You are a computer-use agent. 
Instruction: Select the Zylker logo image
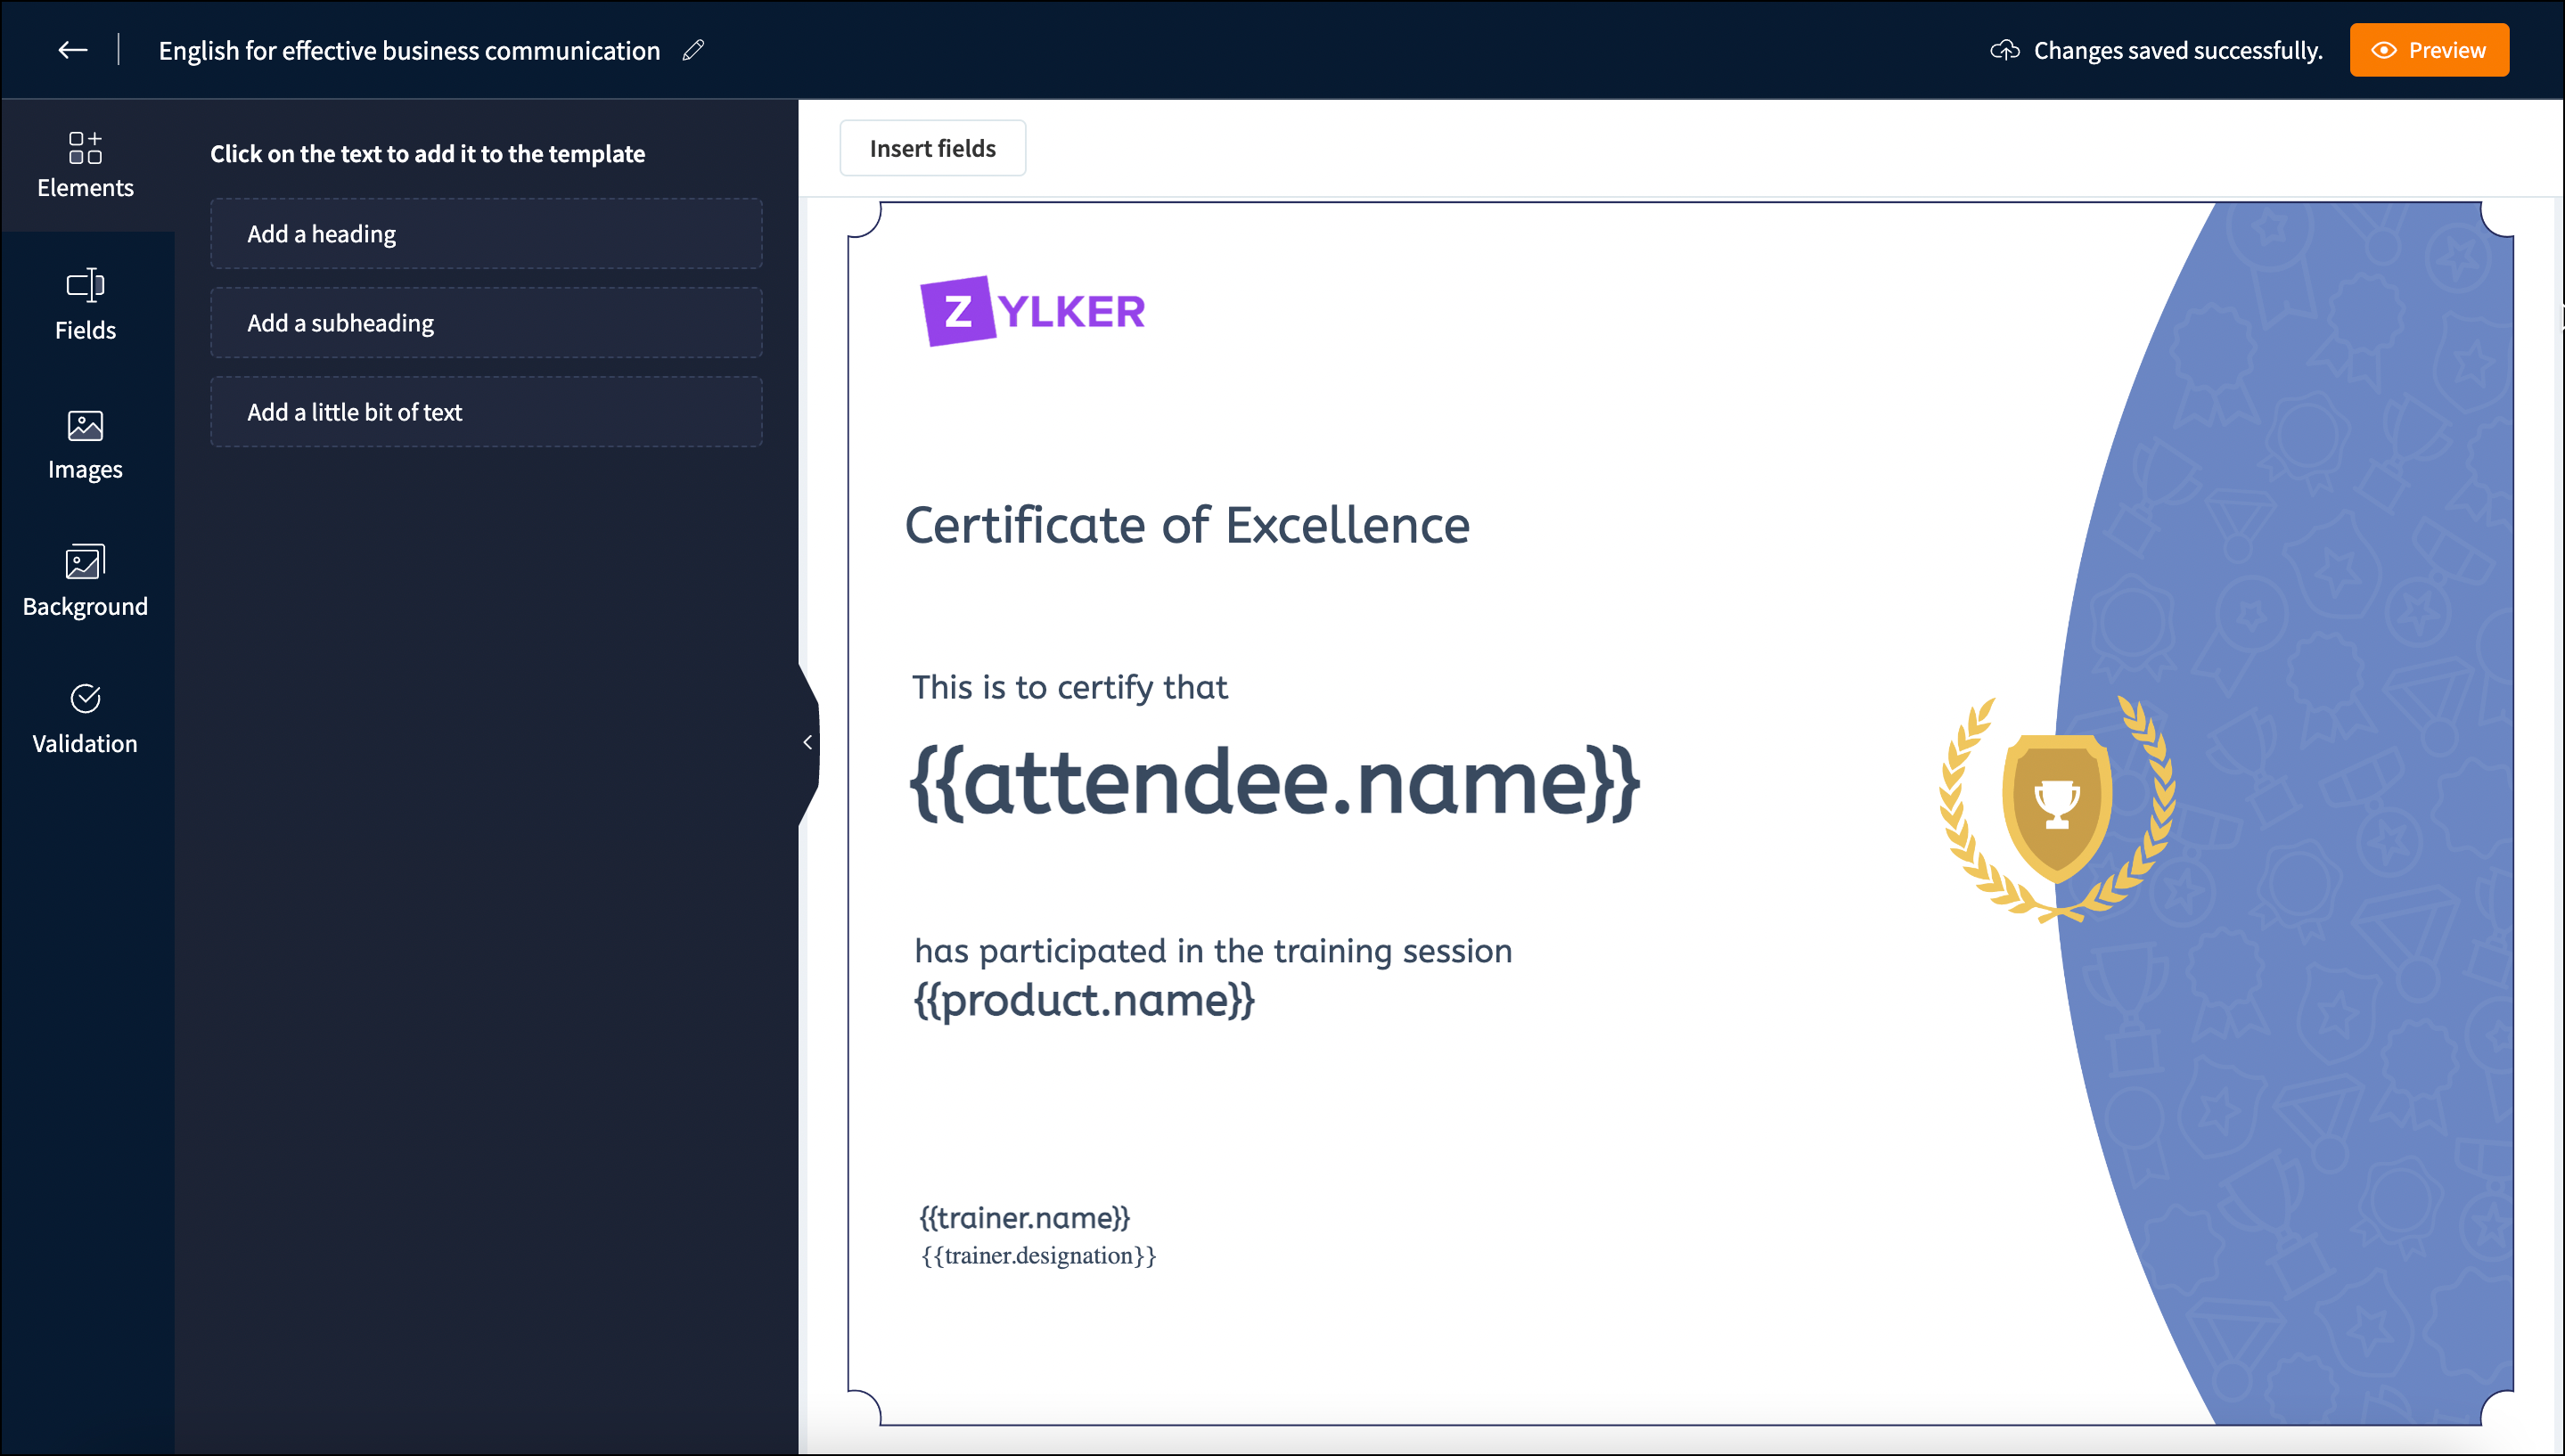point(1032,311)
